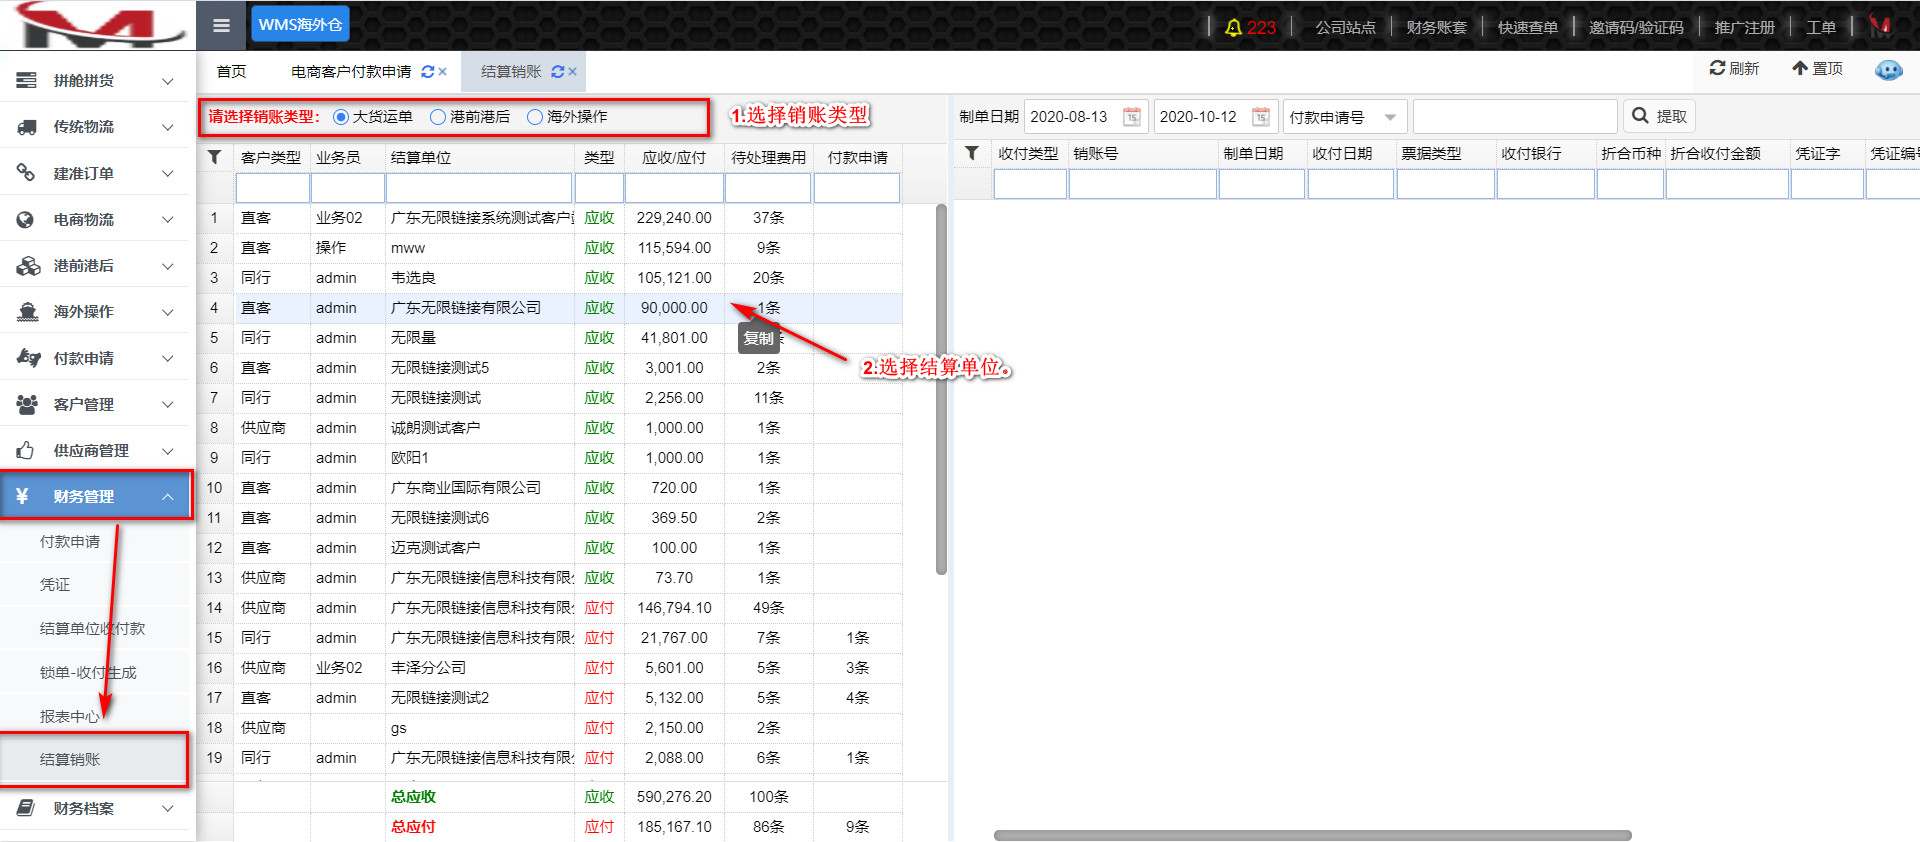The image size is (1920, 842).
Task: Open the chat assistant icon at top right
Action: [x=1888, y=70]
